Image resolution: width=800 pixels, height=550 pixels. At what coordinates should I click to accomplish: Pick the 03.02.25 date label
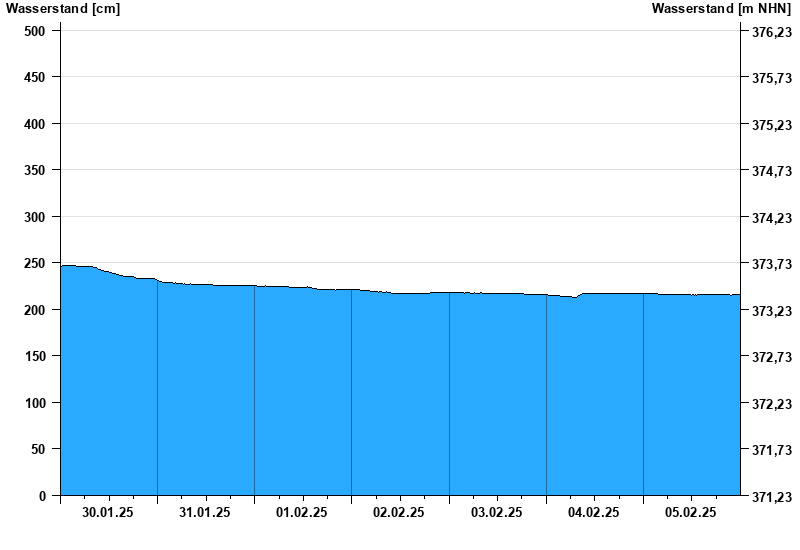tap(496, 512)
